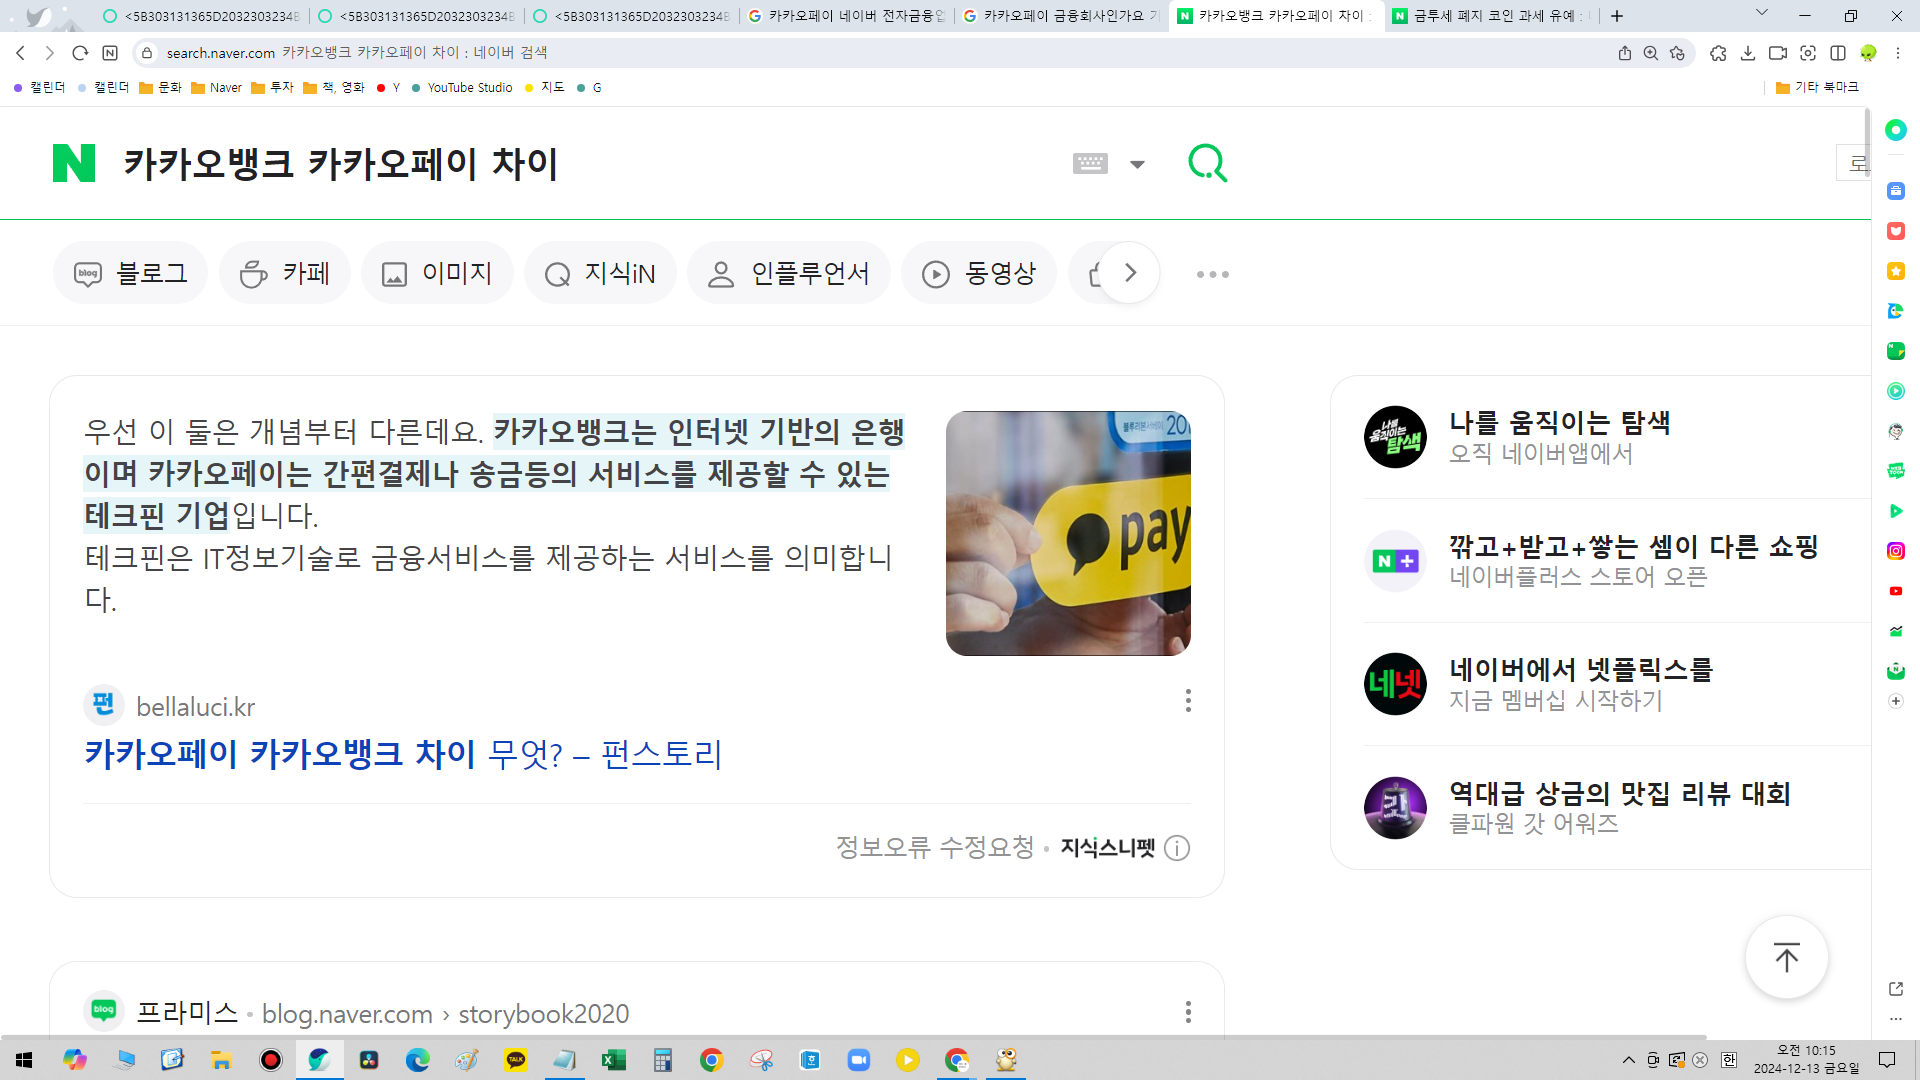1920x1080 pixels.
Task: Switch to 금투세 폐지 코인 과세 tab
Action: pyautogui.click(x=1490, y=16)
